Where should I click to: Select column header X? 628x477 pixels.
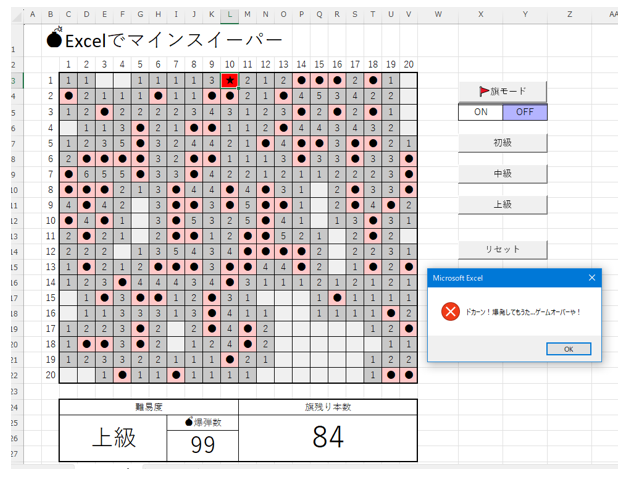pos(481,14)
